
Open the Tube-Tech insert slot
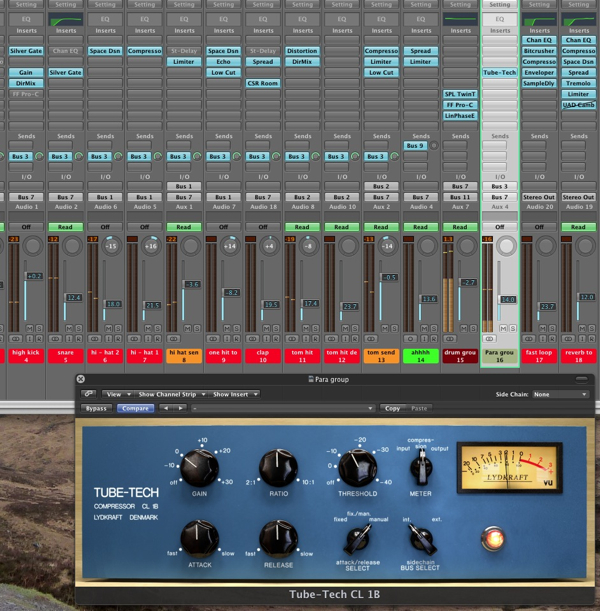coord(499,73)
